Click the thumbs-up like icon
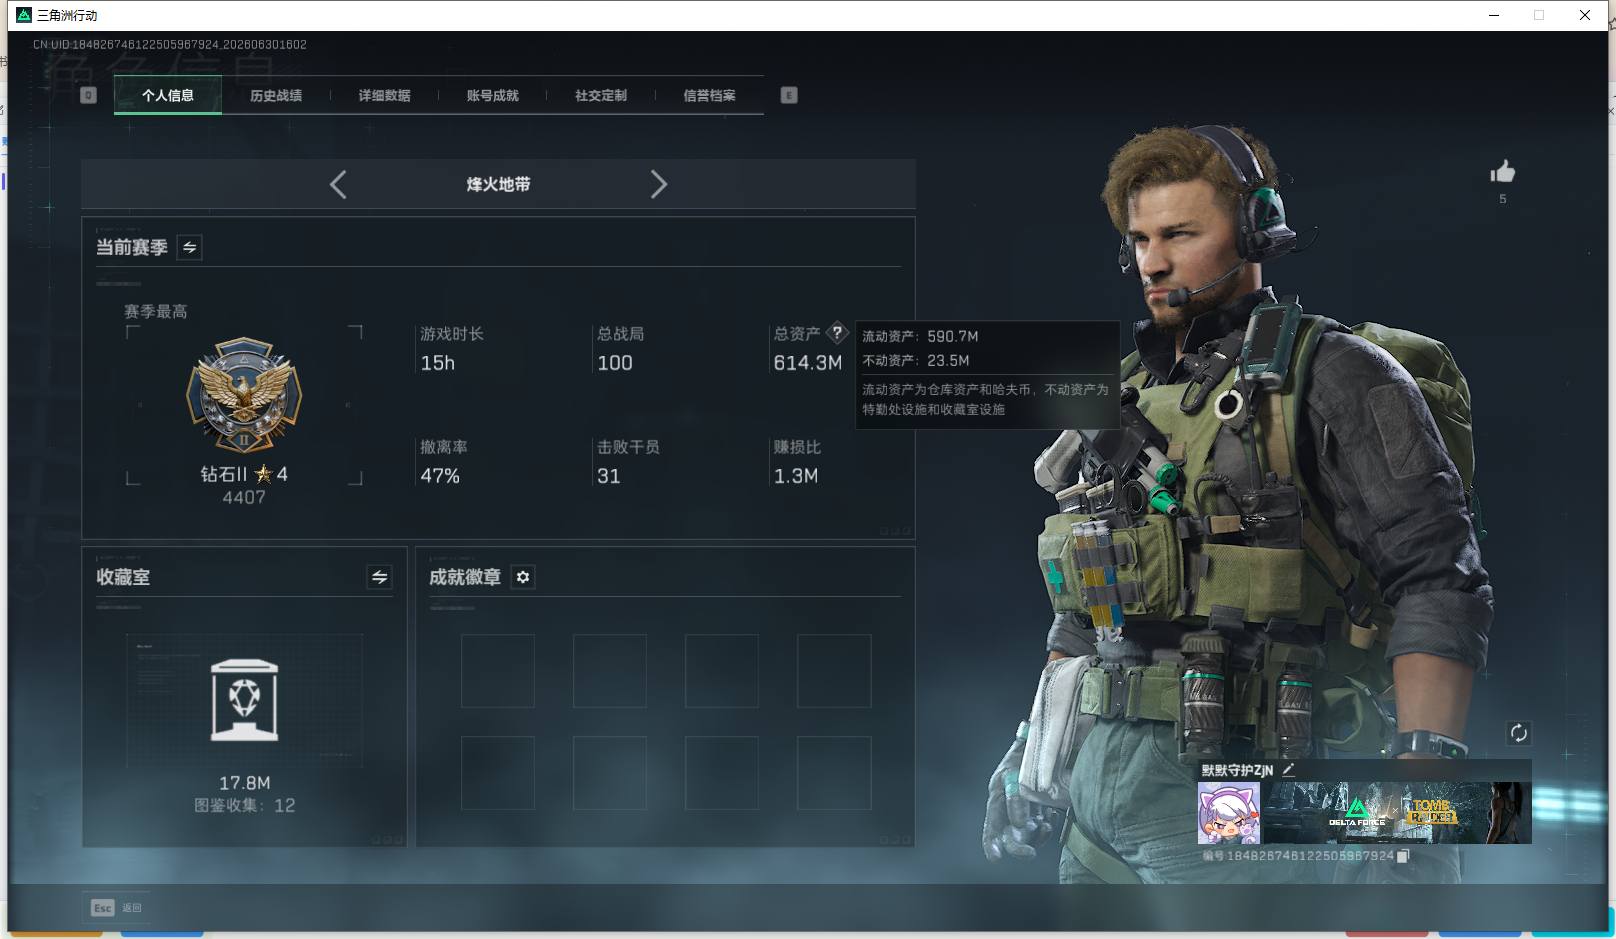The width and height of the screenshot is (1616, 939). pyautogui.click(x=1502, y=172)
